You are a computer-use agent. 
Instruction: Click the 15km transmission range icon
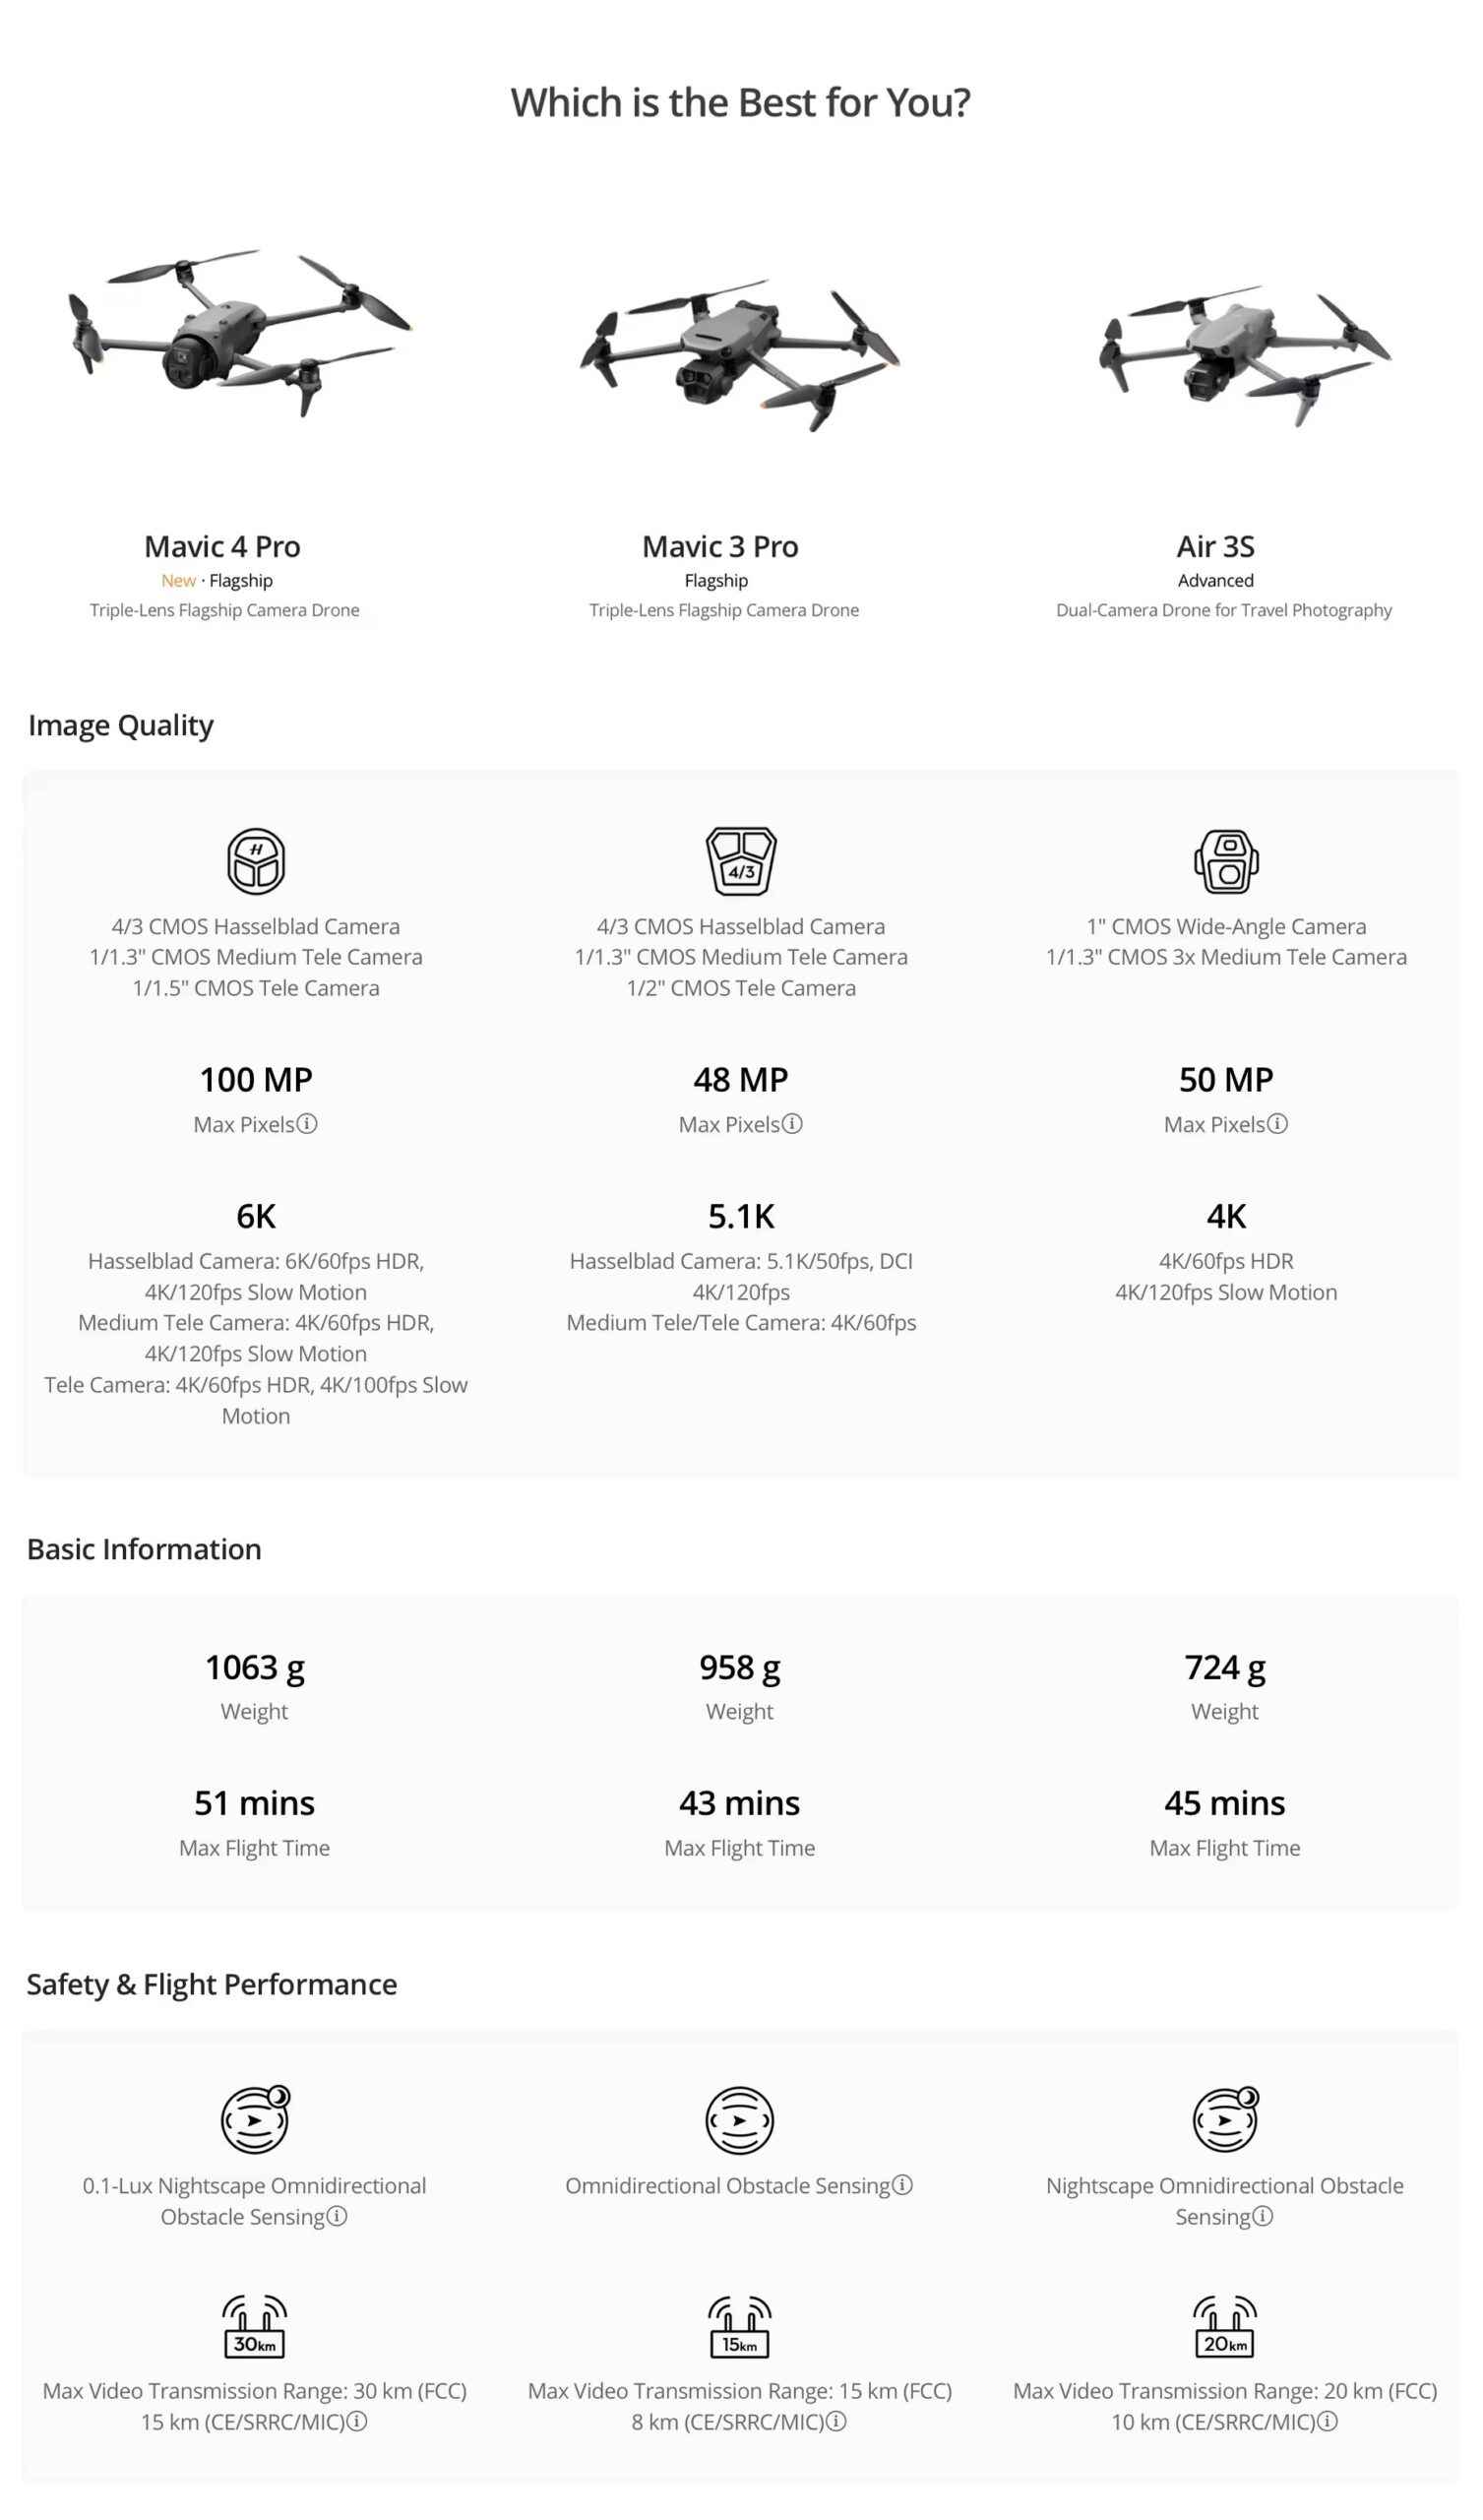[739, 2326]
